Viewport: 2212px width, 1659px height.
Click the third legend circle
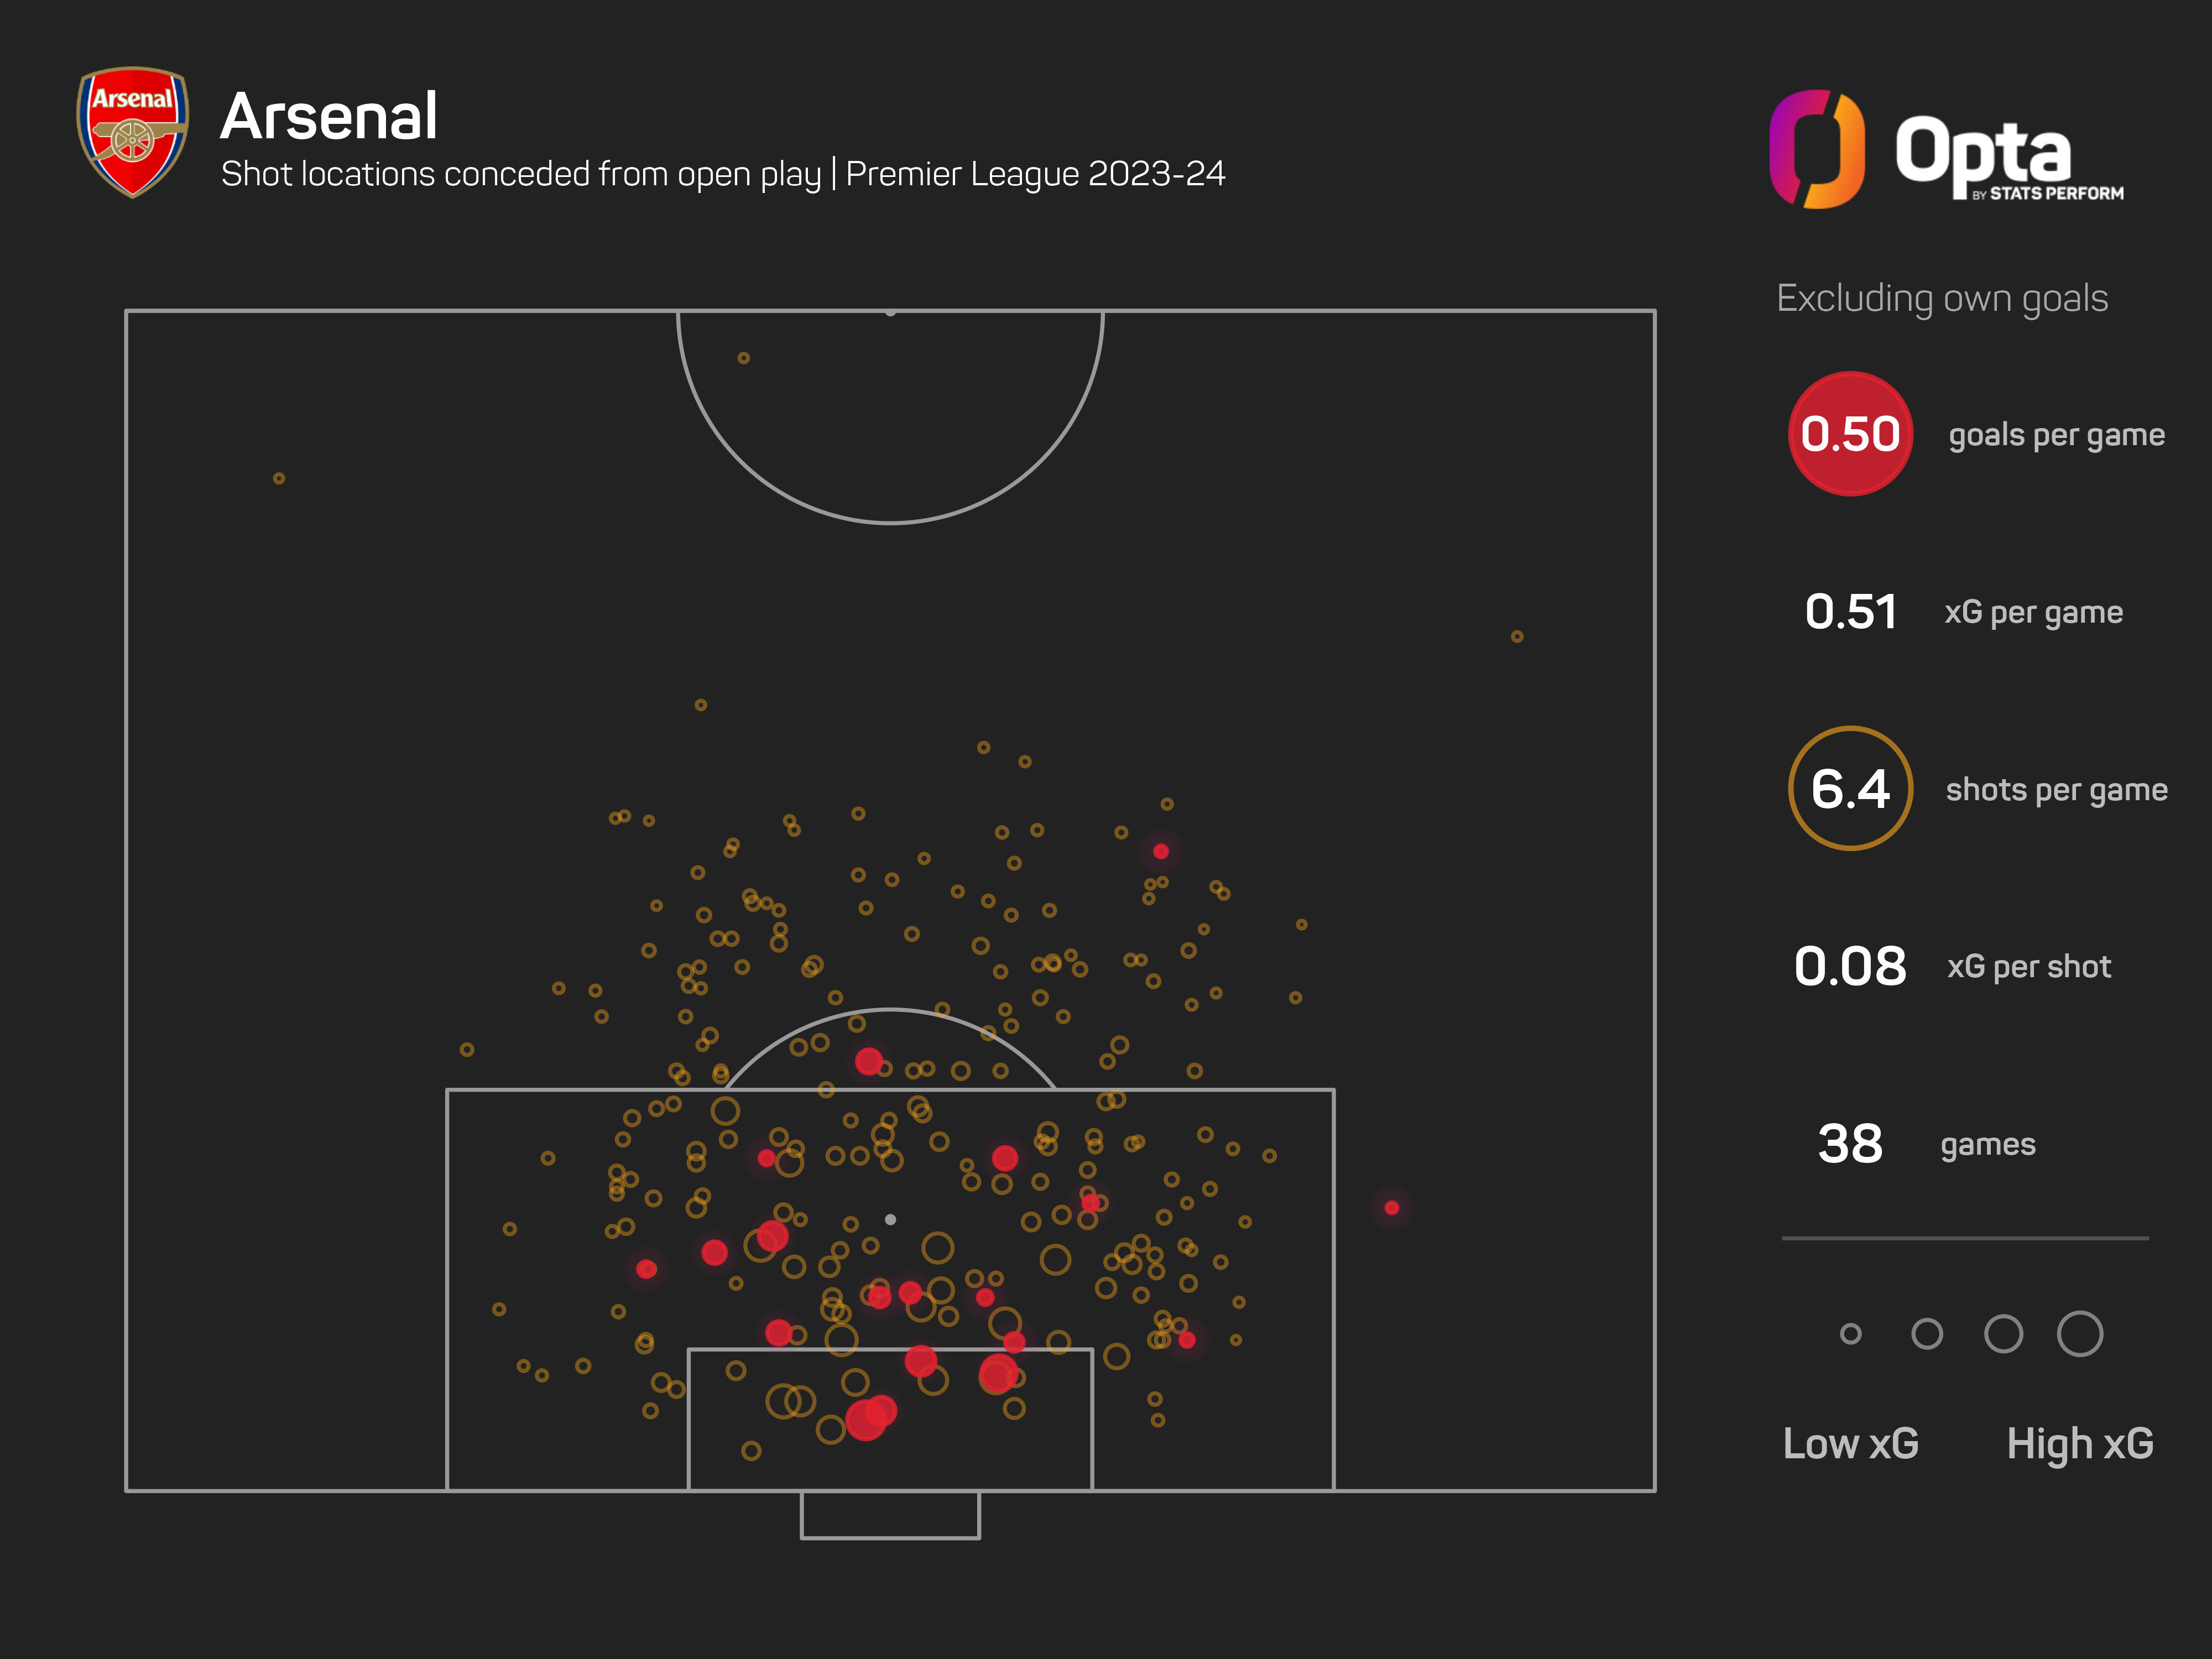2003,1333
